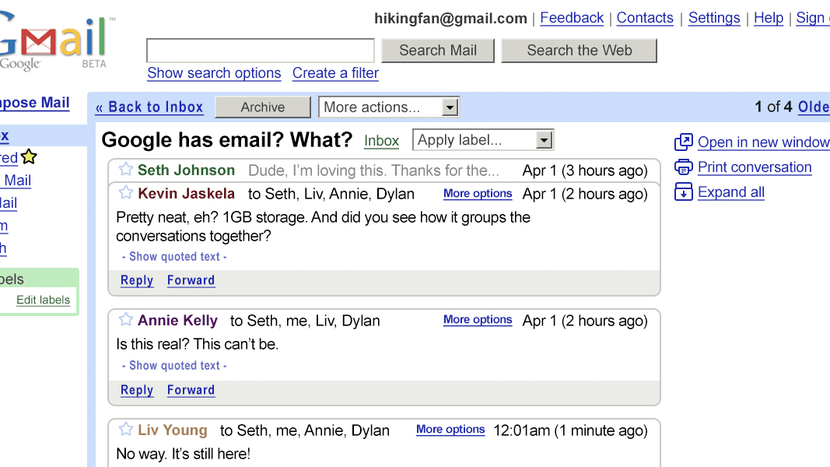830x467 pixels.
Task: Click sender name Kevin Jaskela
Action: point(186,194)
